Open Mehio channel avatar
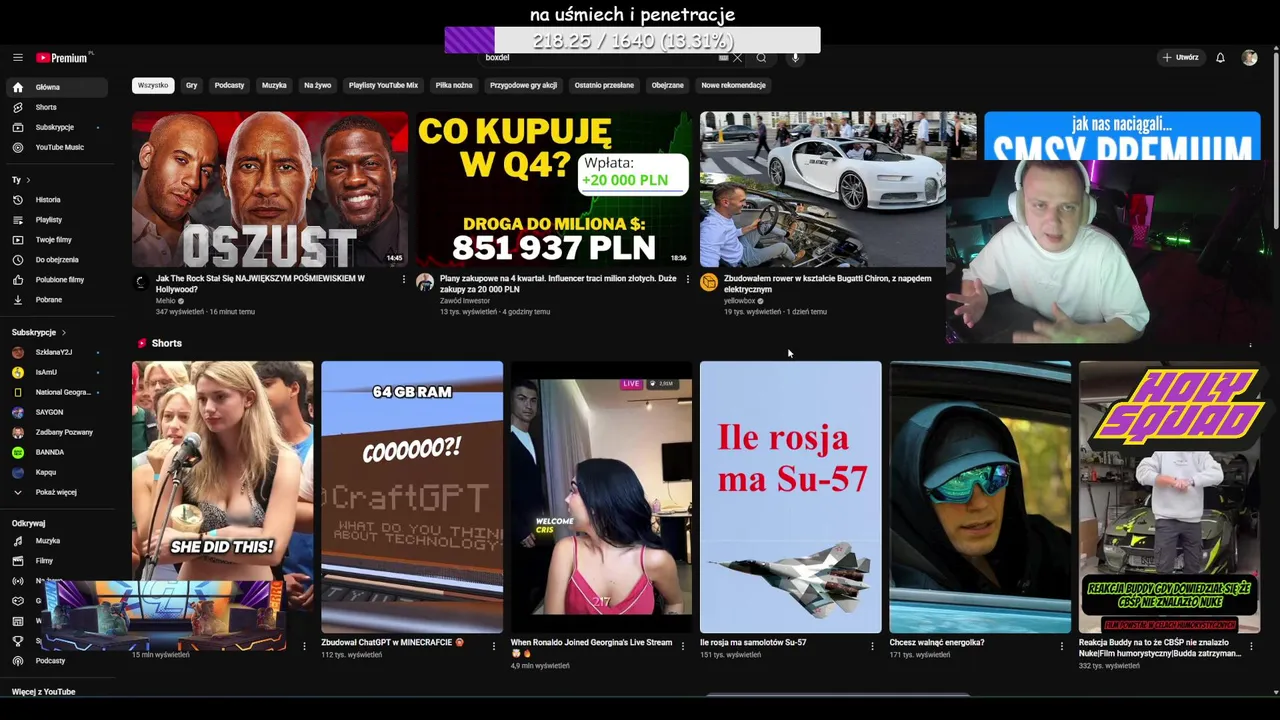This screenshot has width=1280, height=720. tap(141, 282)
